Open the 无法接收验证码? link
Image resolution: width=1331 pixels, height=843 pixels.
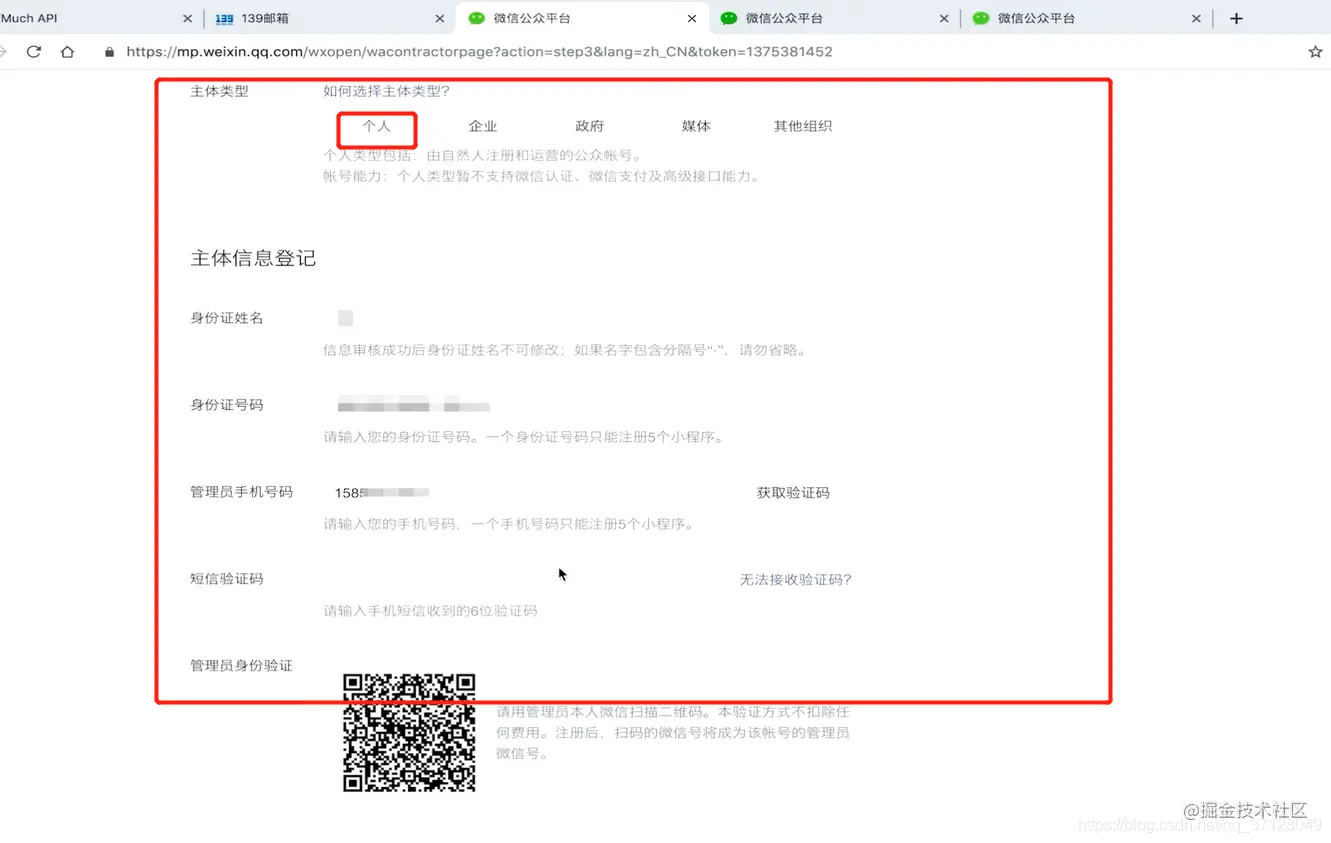click(795, 580)
